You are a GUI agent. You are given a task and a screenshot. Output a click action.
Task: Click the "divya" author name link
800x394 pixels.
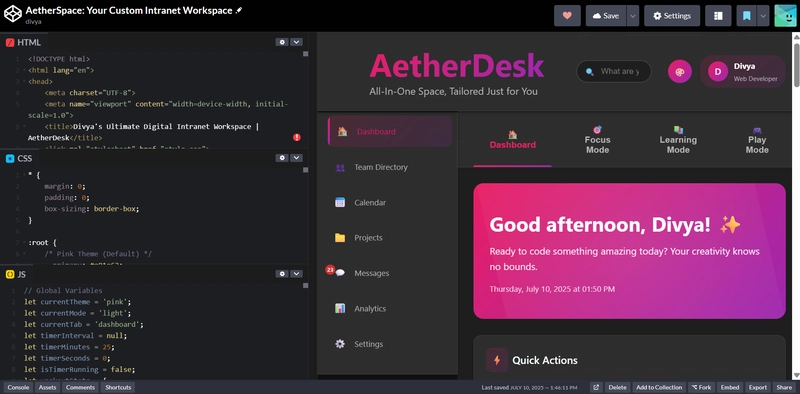point(33,21)
